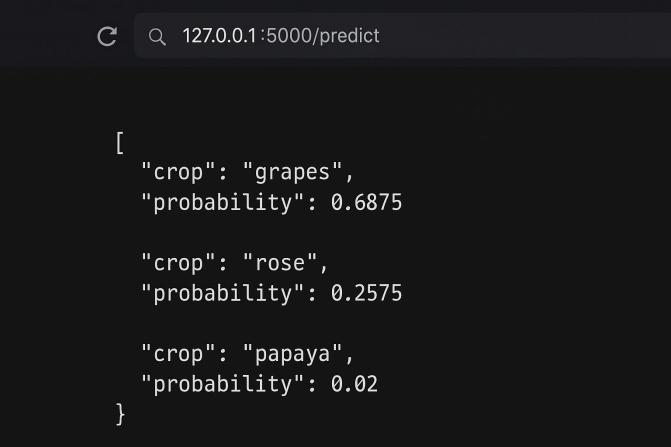Select the "papaya" crop value
Viewport: 671px width, 447px height.
point(296,353)
